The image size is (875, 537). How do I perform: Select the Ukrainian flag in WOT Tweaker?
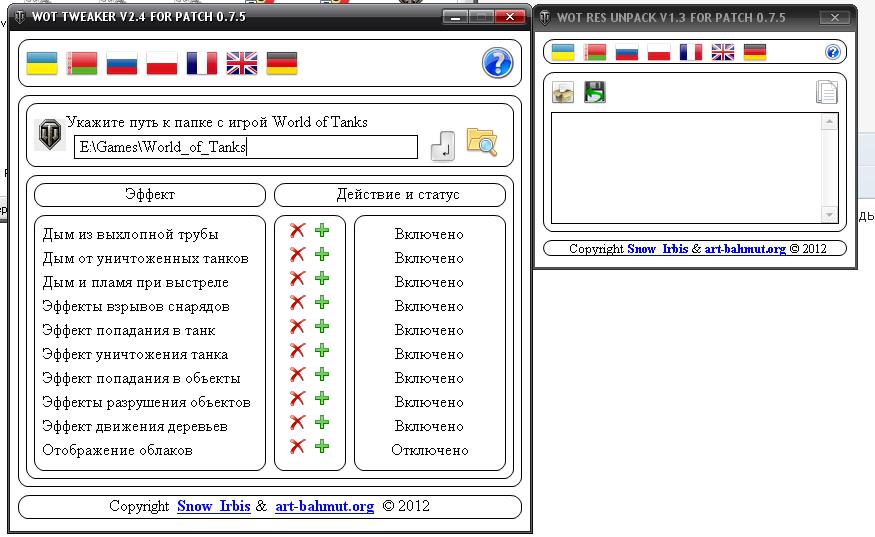pos(41,64)
